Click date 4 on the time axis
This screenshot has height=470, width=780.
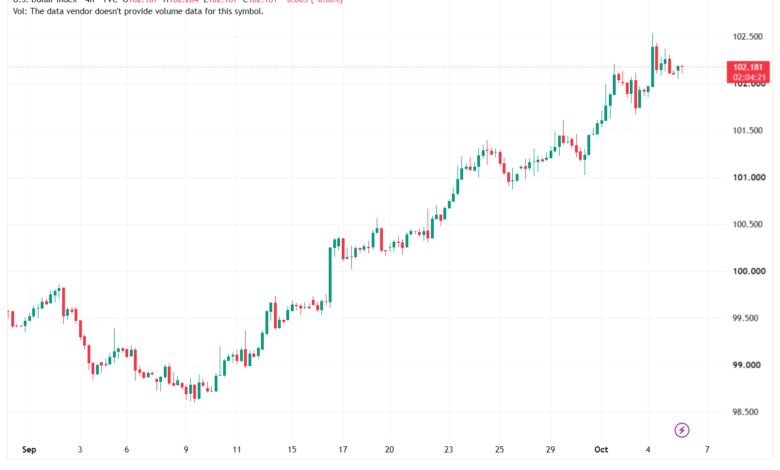point(648,450)
